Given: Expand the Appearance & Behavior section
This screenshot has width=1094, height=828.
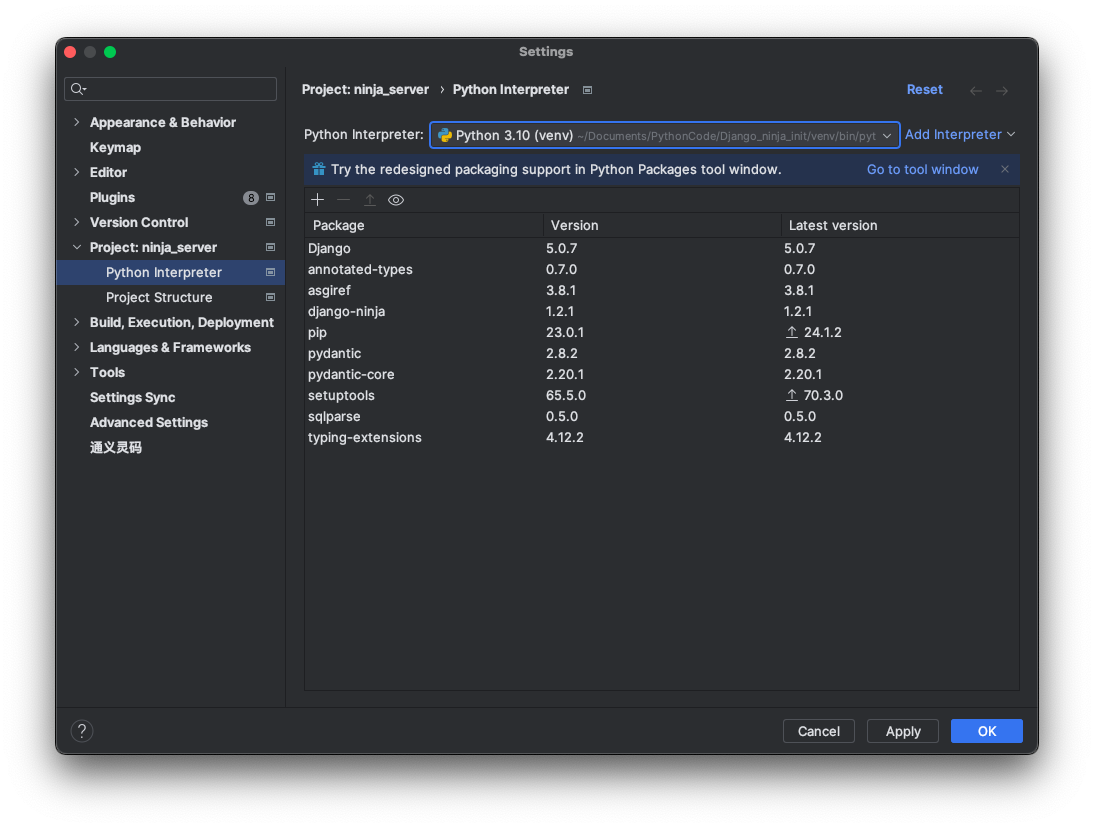Looking at the screenshot, I should pyautogui.click(x=77, y=122).
